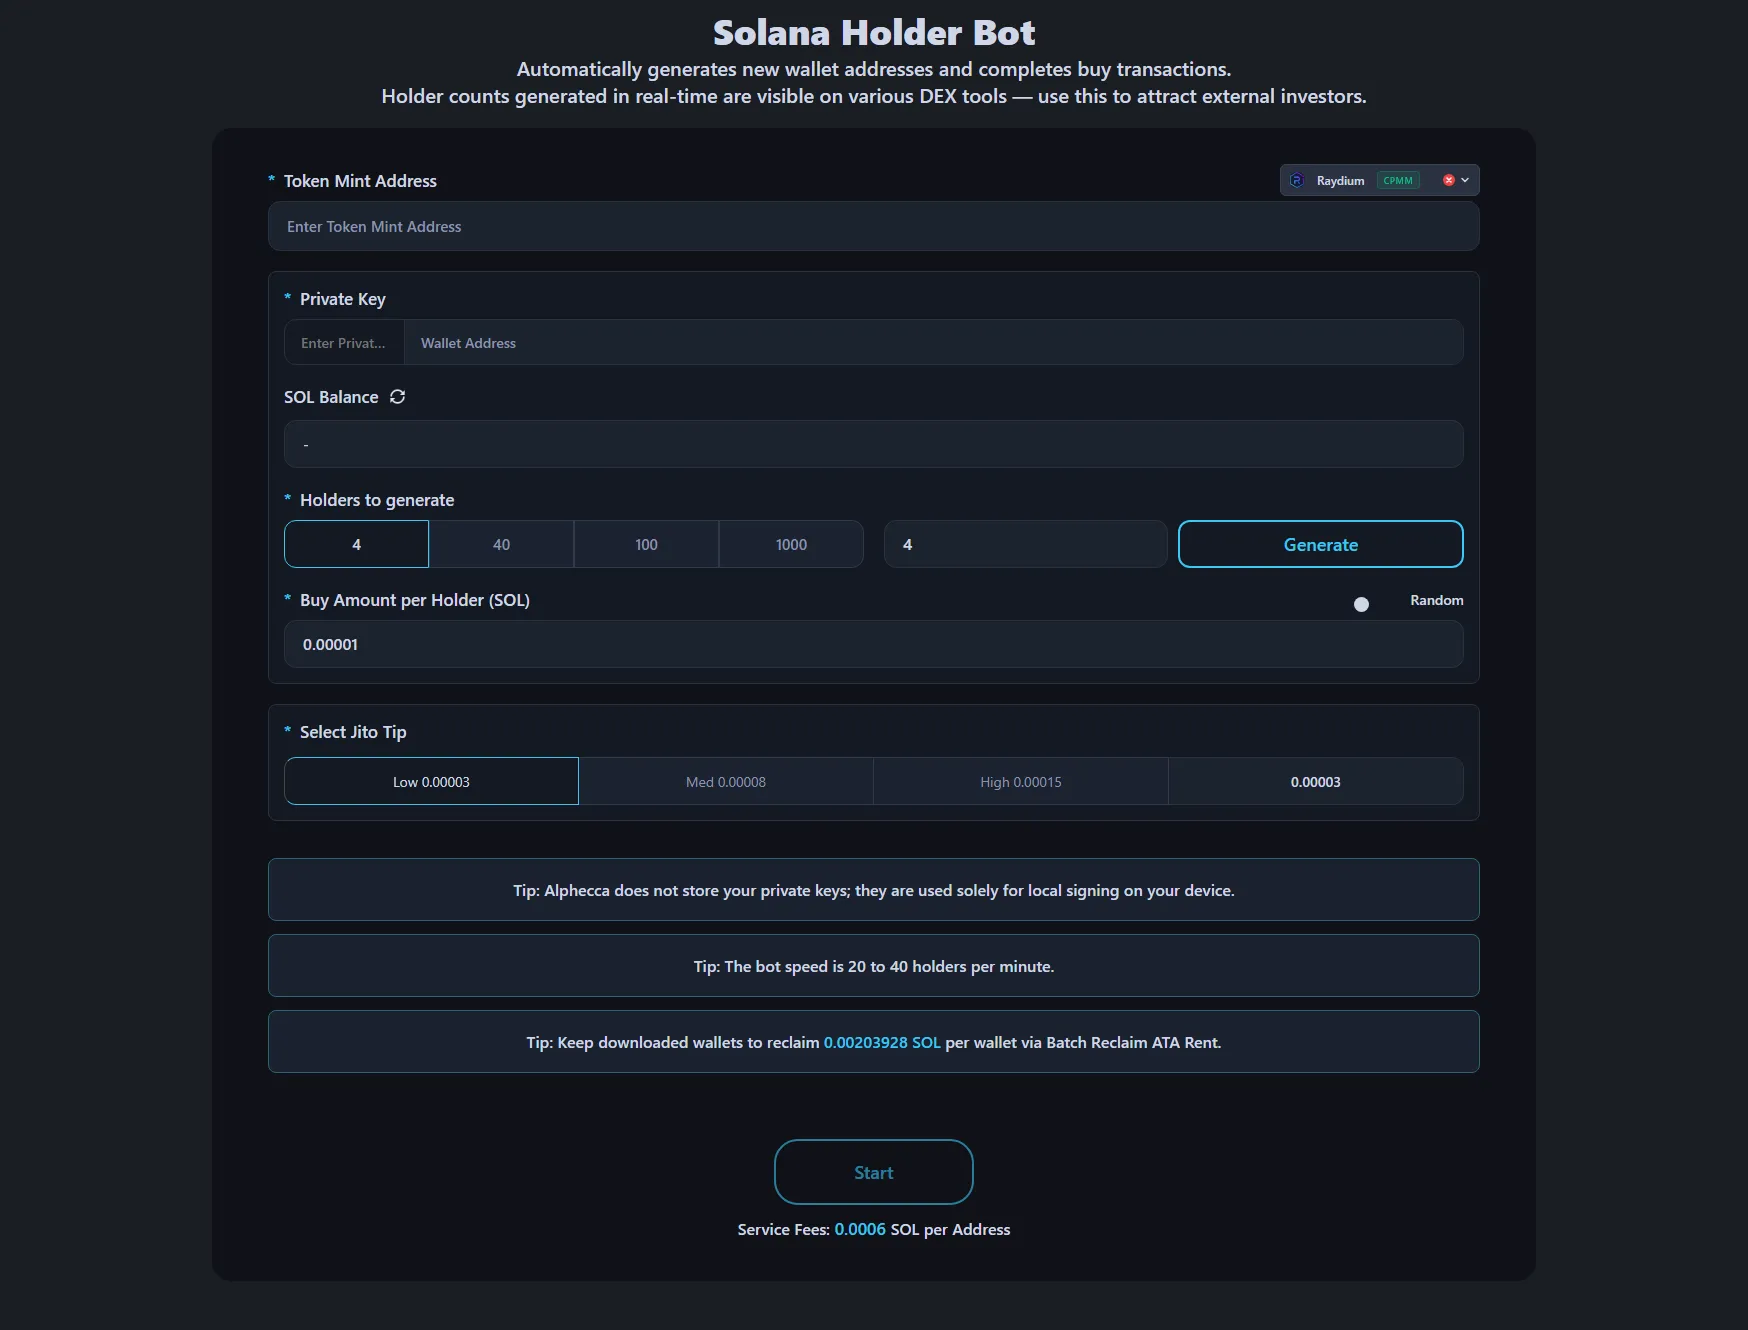Viewport: 1748px width, 1330px height.
Task: Click the custom Jito tip value field
Action: click(1315, 782)
